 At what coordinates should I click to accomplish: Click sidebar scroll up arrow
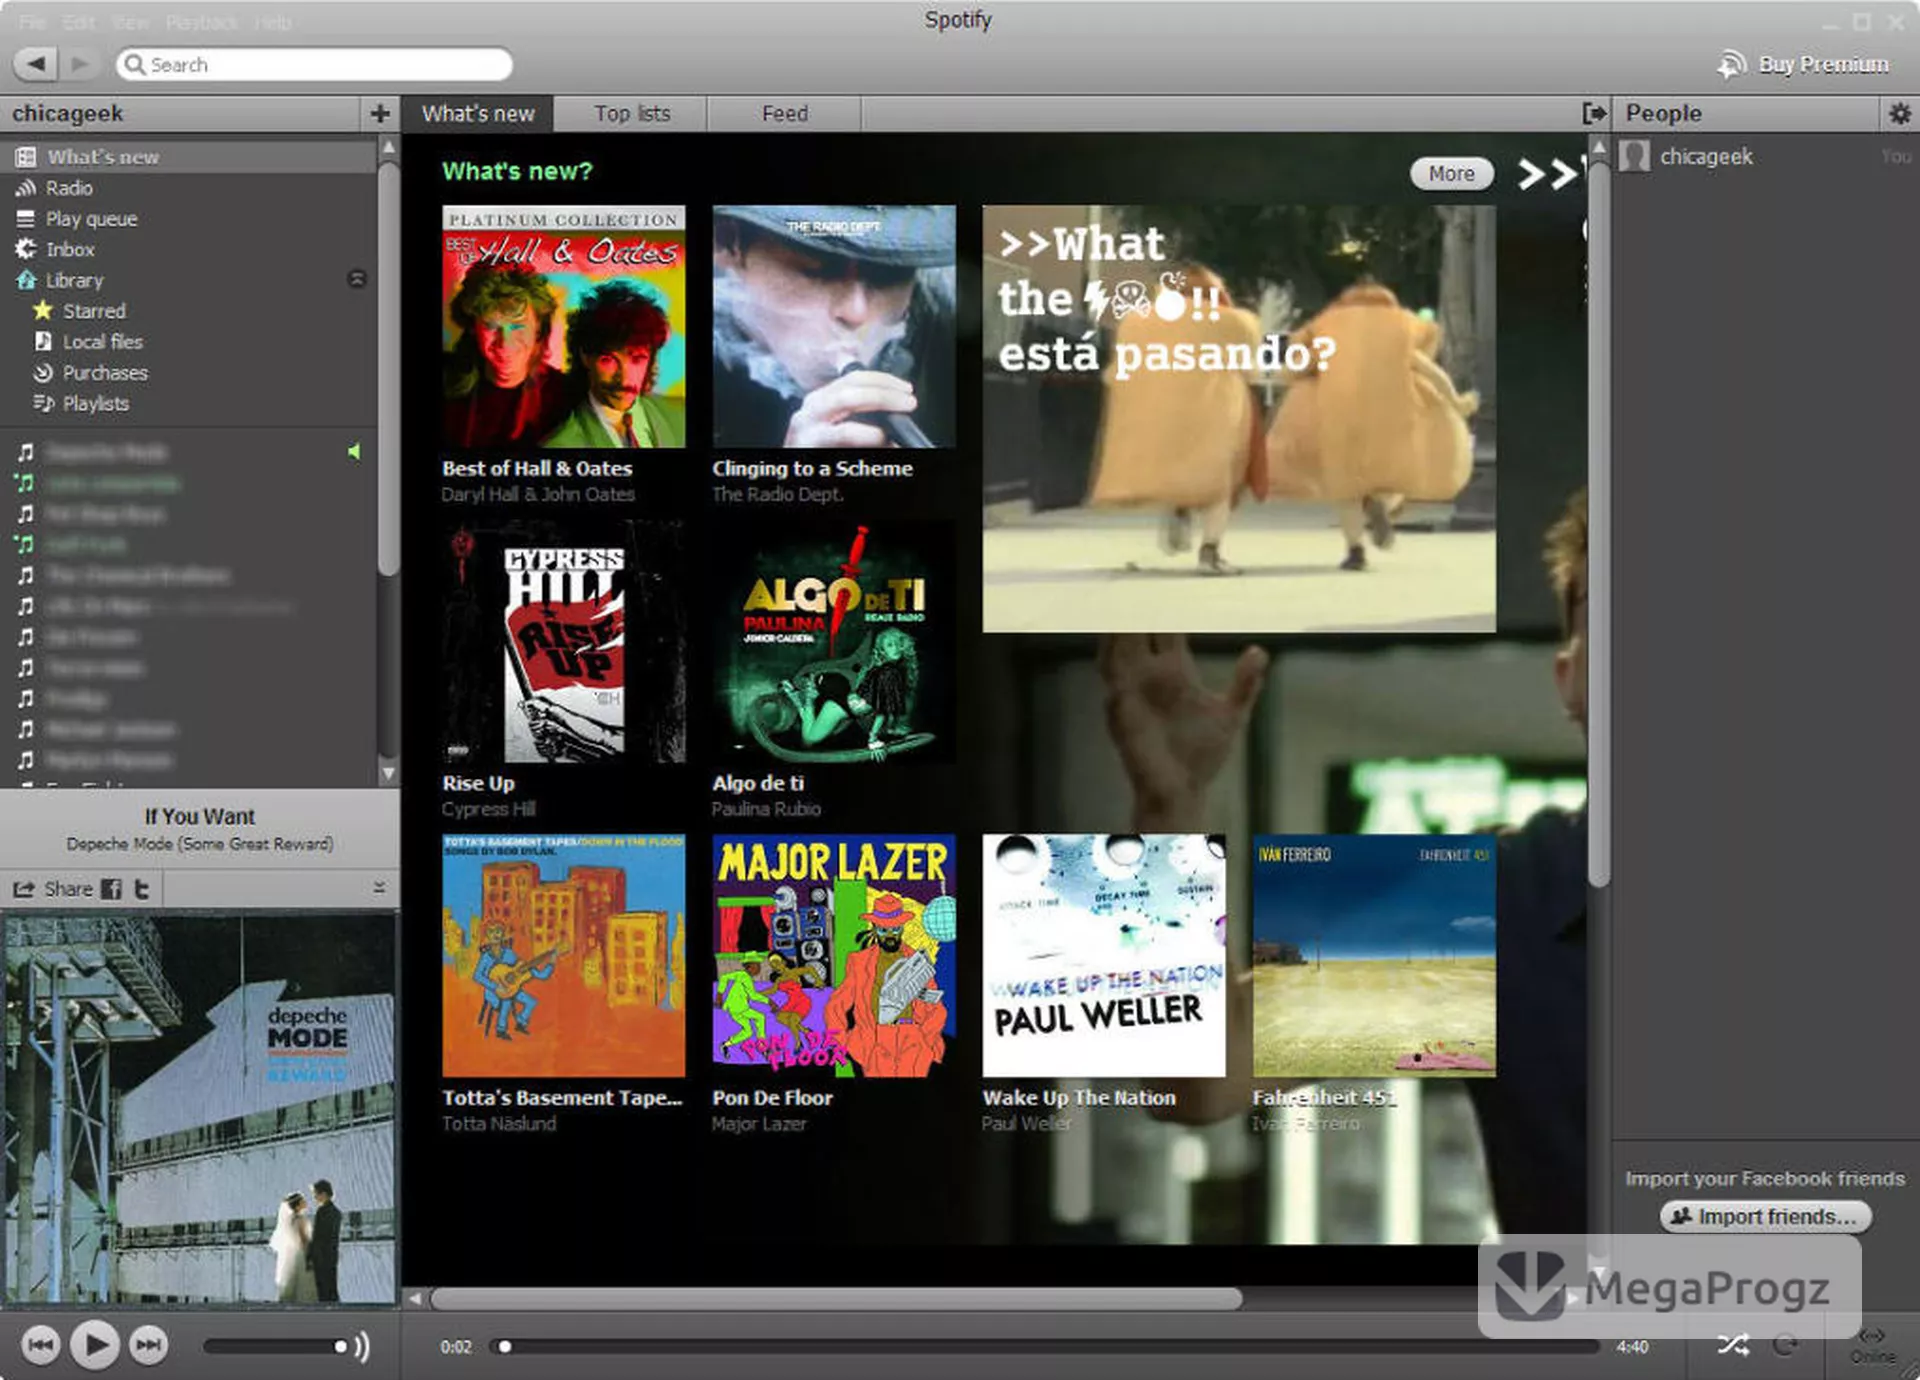click(388, 148)
